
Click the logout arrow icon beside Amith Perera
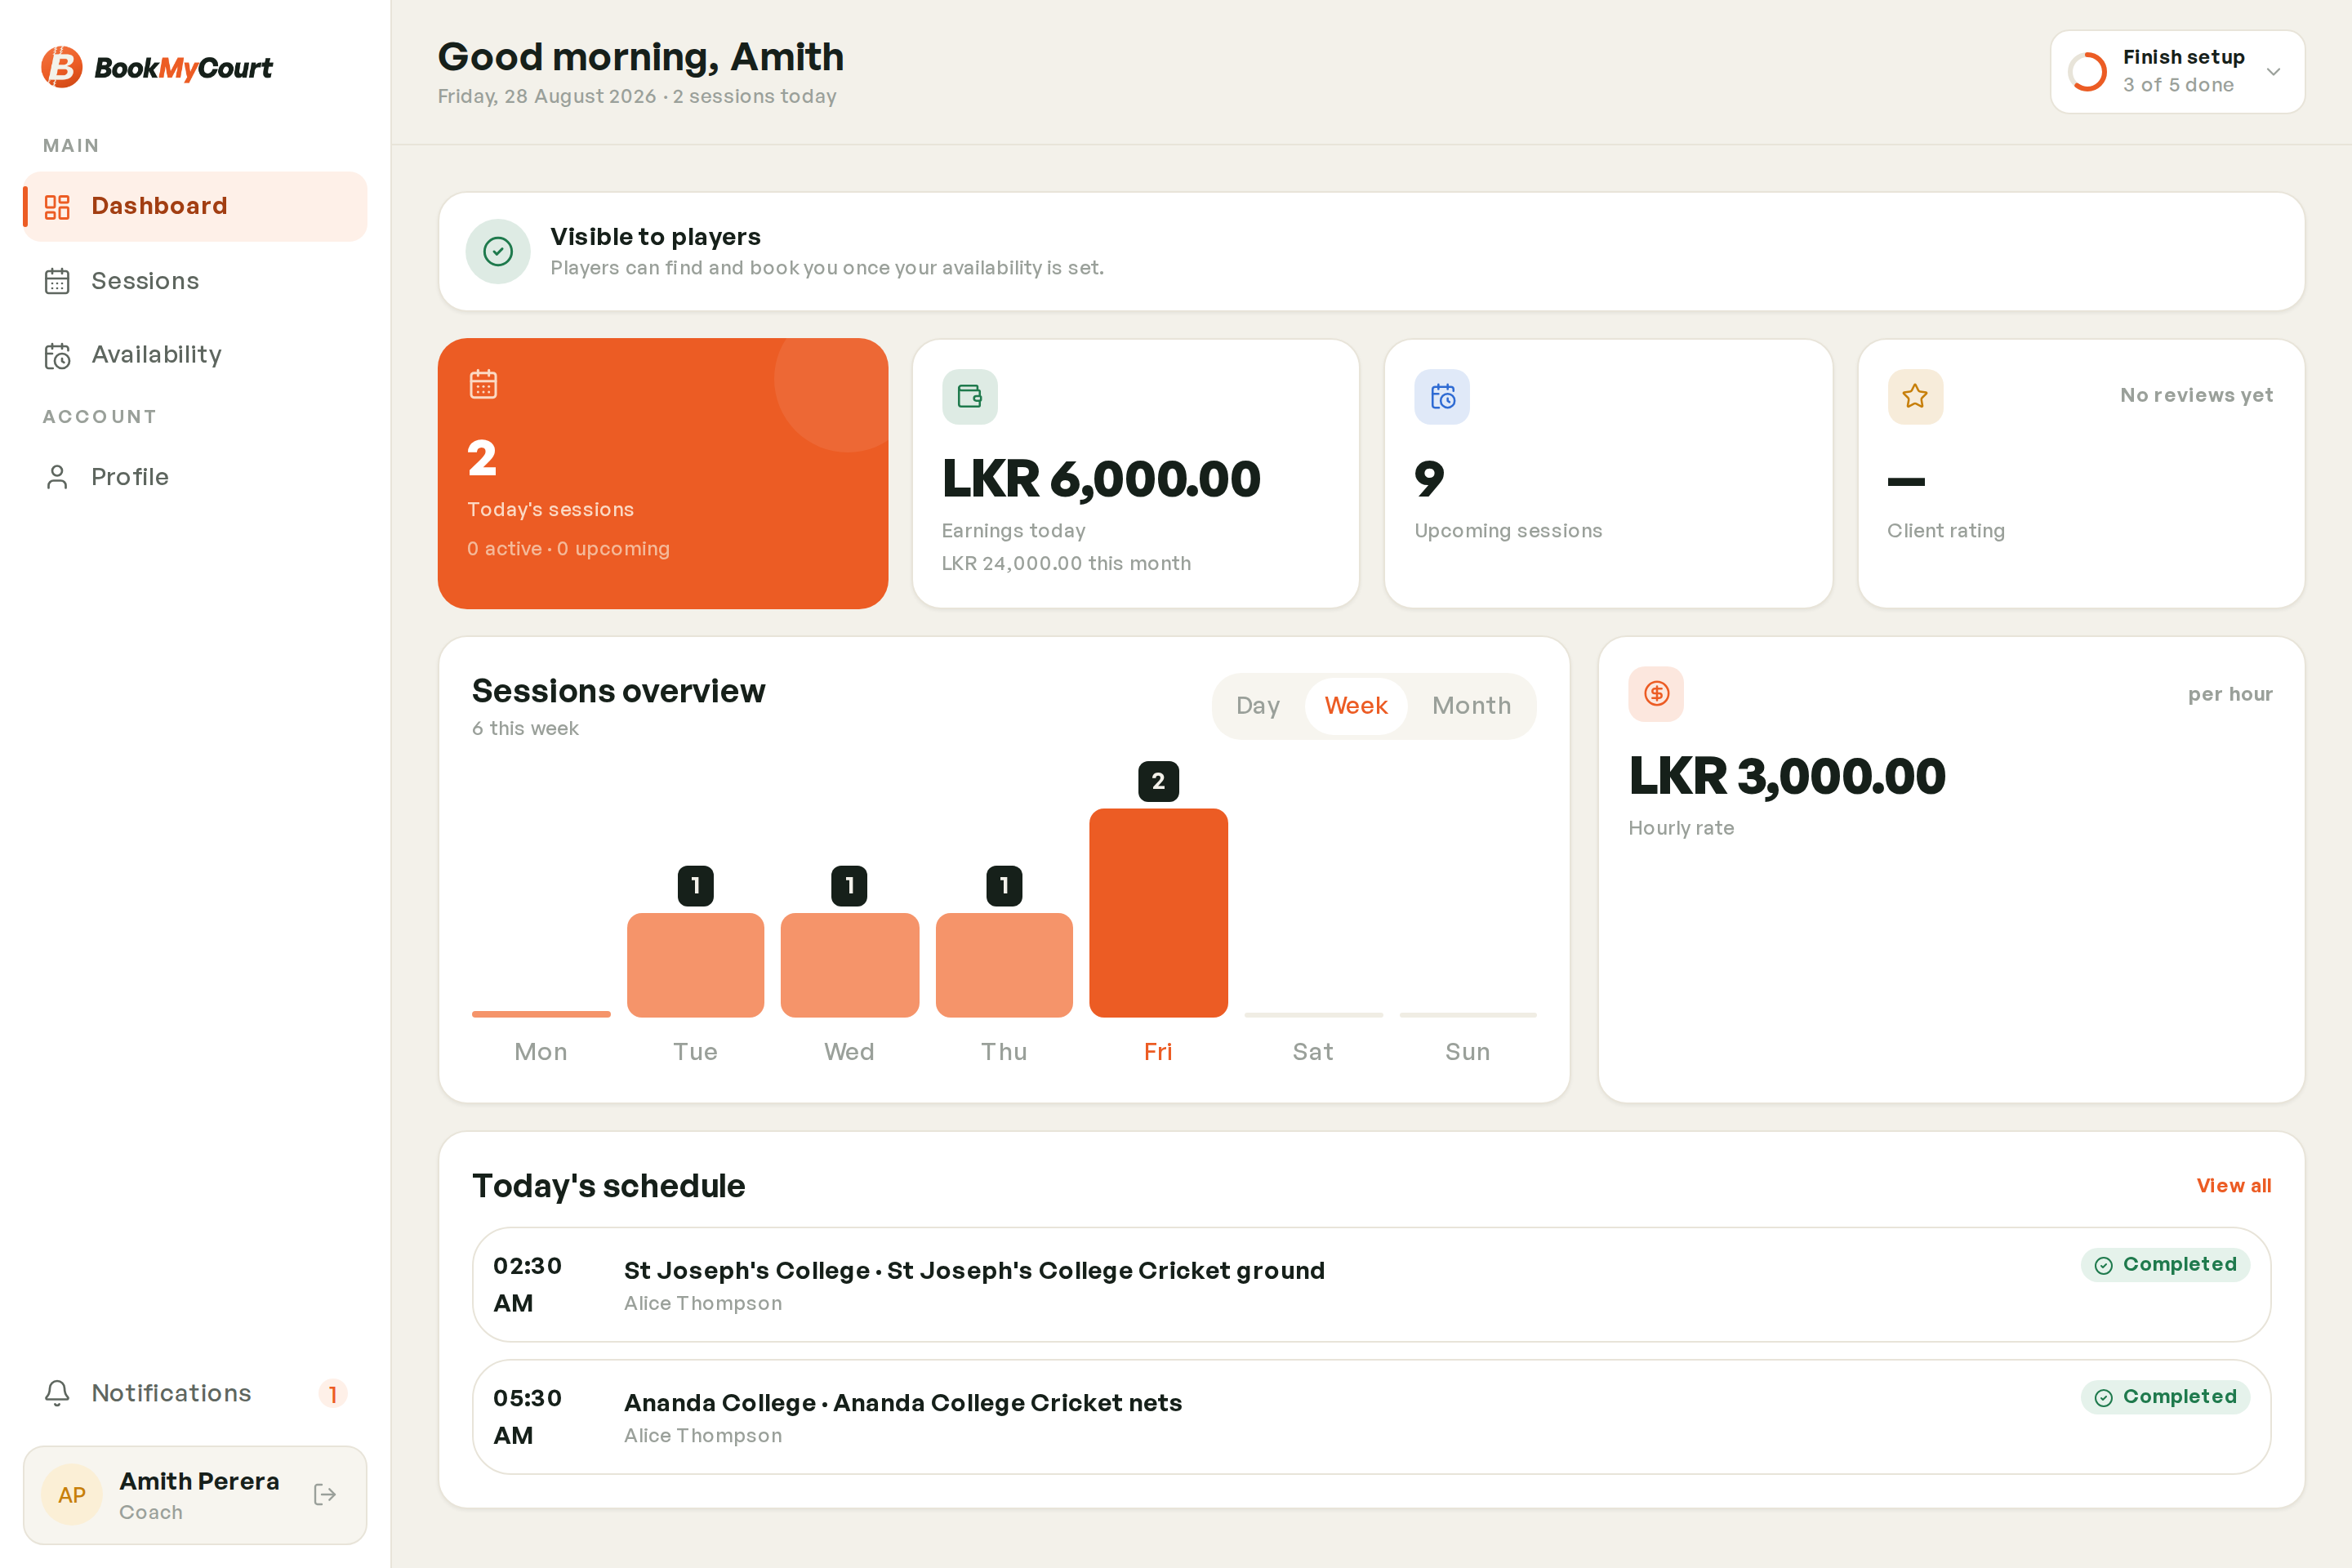[324, 1494]
